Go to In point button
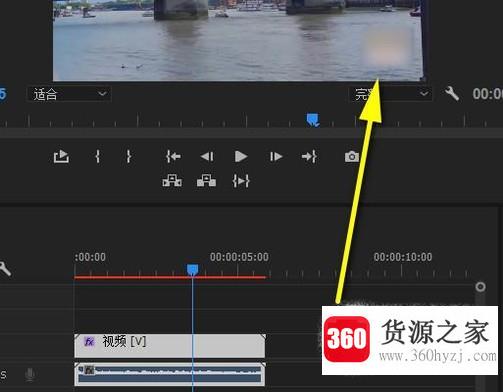The image size is (503, 392). point(173,156)
